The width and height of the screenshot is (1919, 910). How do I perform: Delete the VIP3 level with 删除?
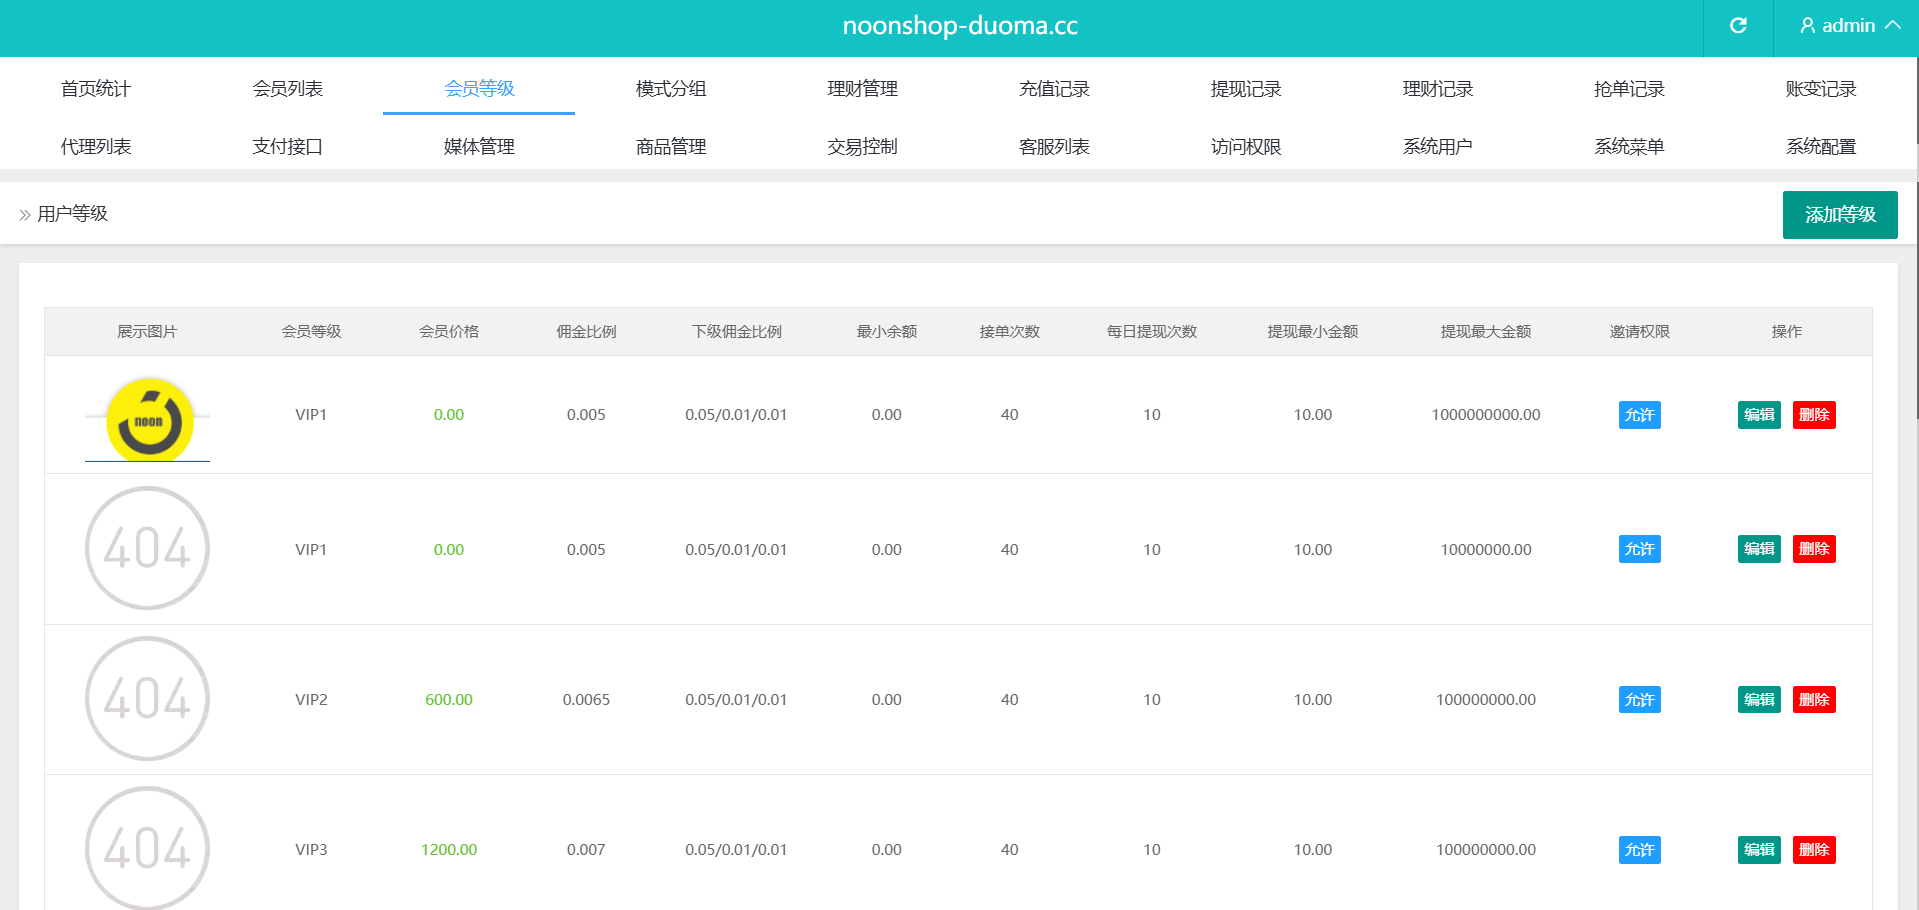pos(1813,850)
